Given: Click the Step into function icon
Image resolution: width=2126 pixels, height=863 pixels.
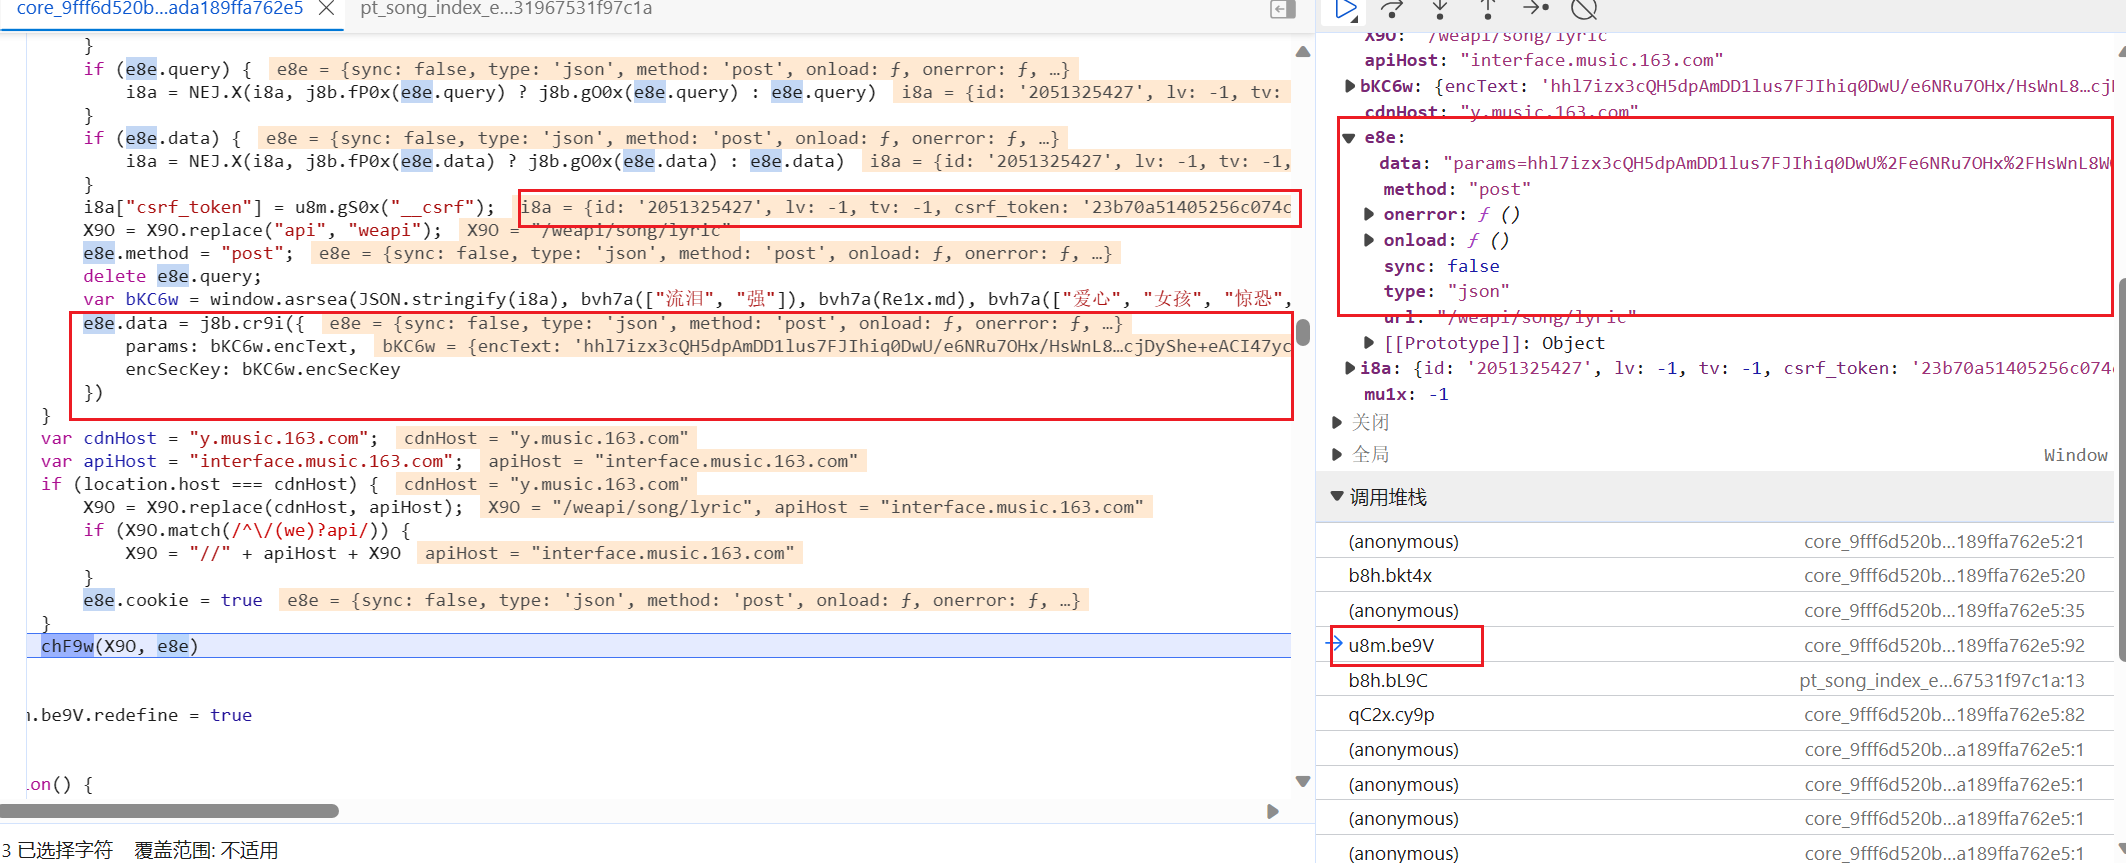Looking at the screenshot, I should coord(1440,10).
